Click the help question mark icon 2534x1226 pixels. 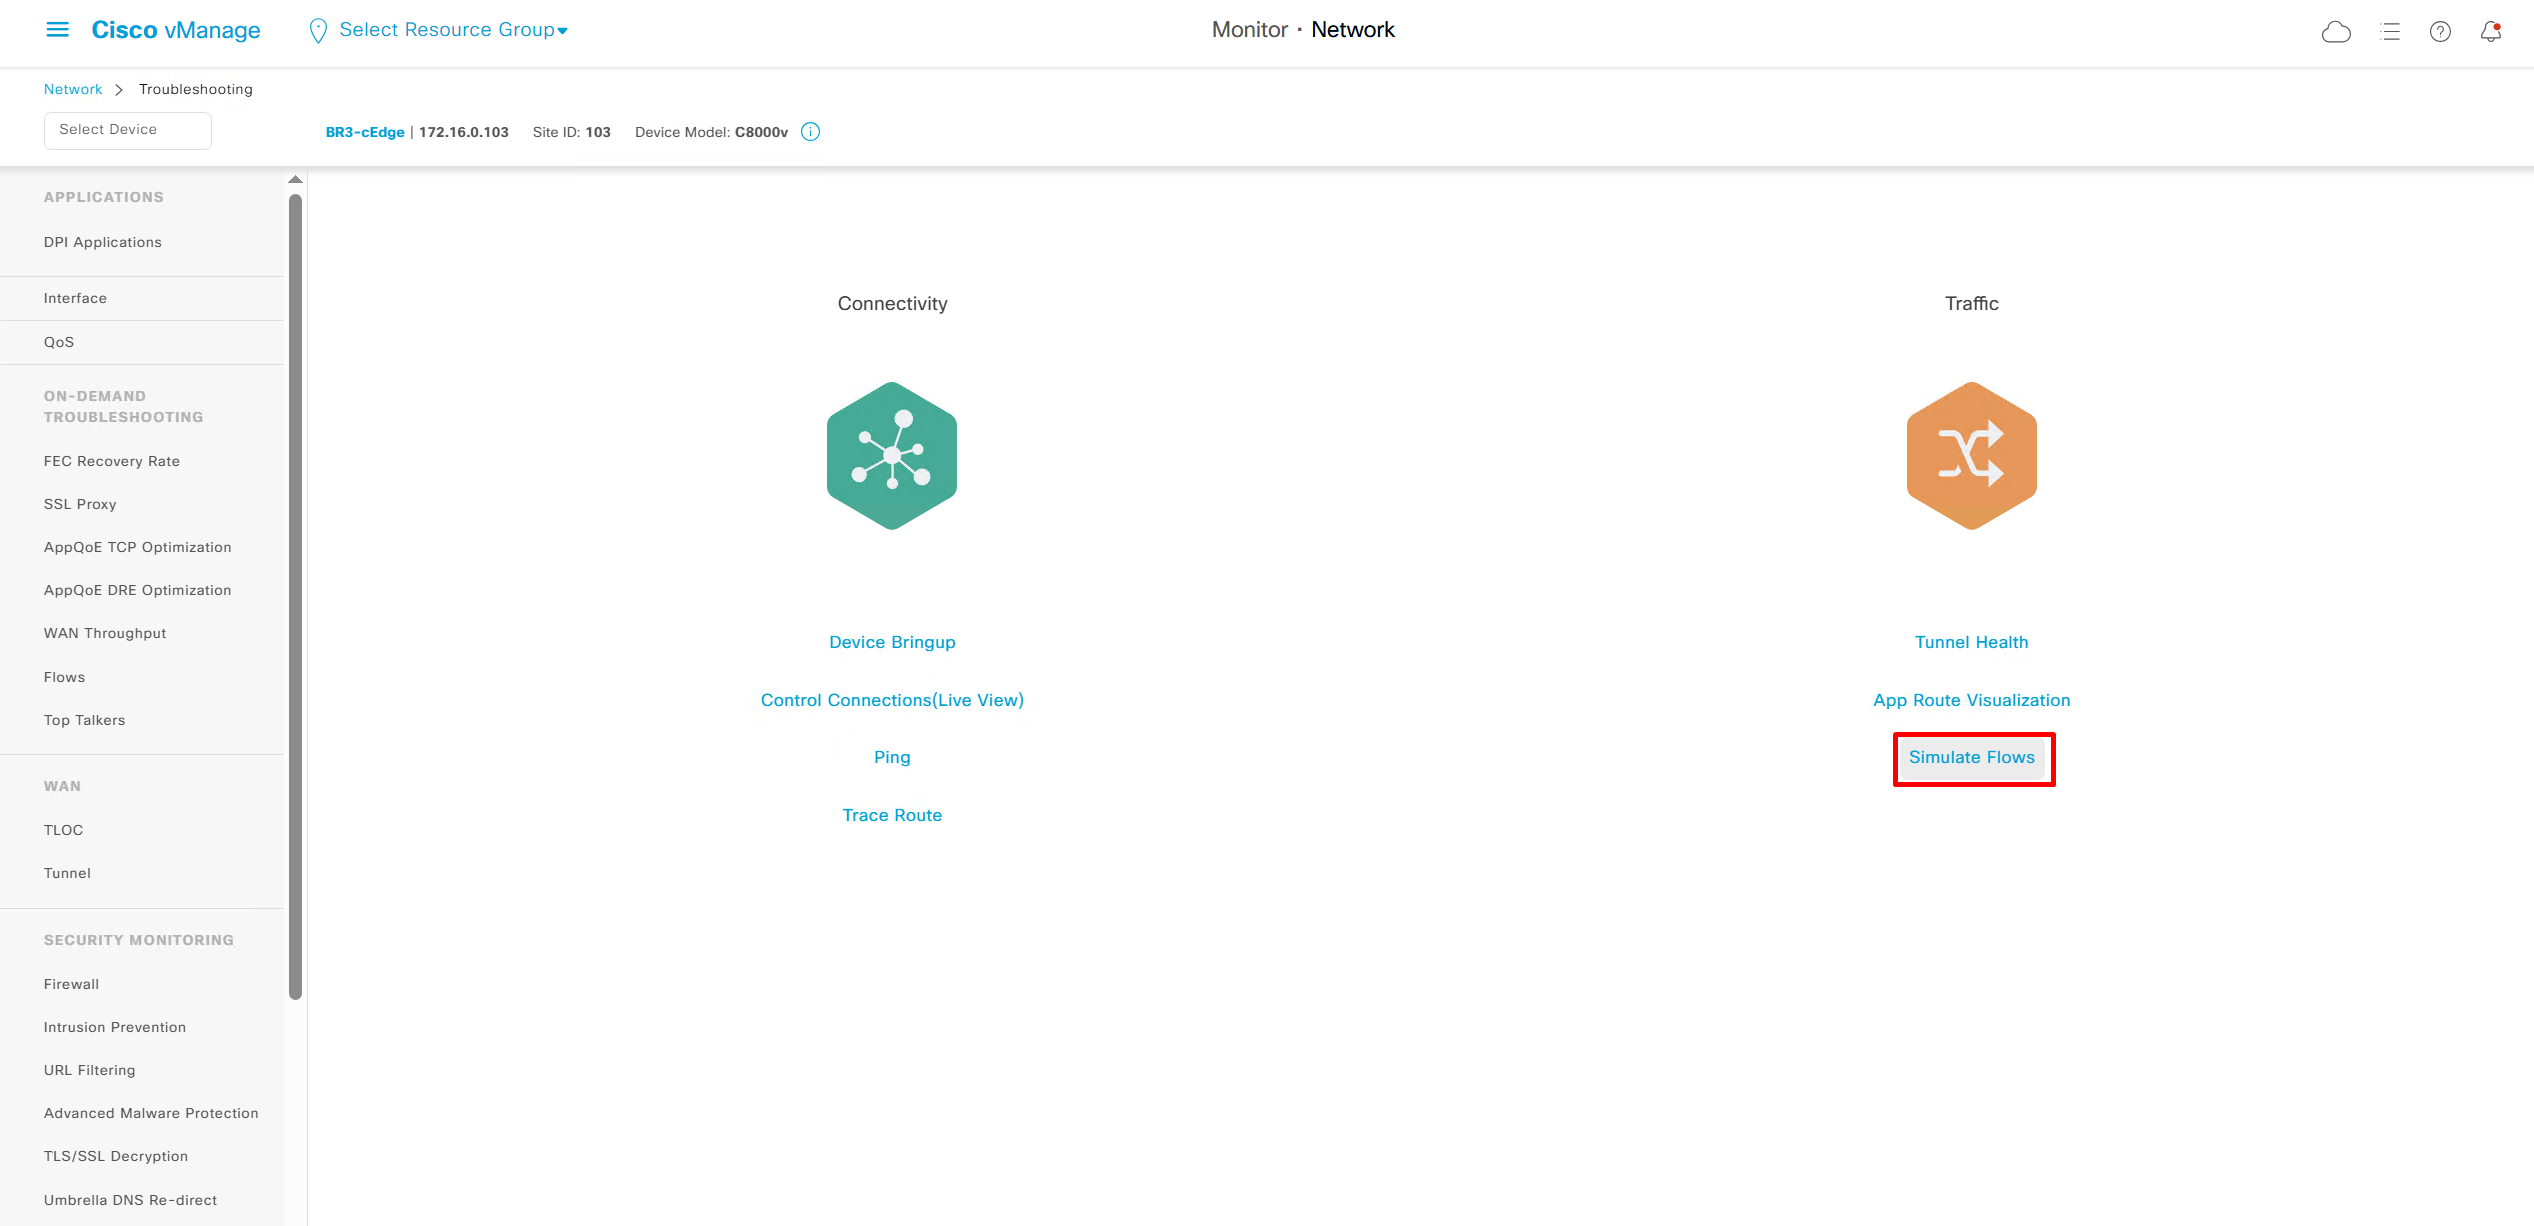tap(2440, 32)
